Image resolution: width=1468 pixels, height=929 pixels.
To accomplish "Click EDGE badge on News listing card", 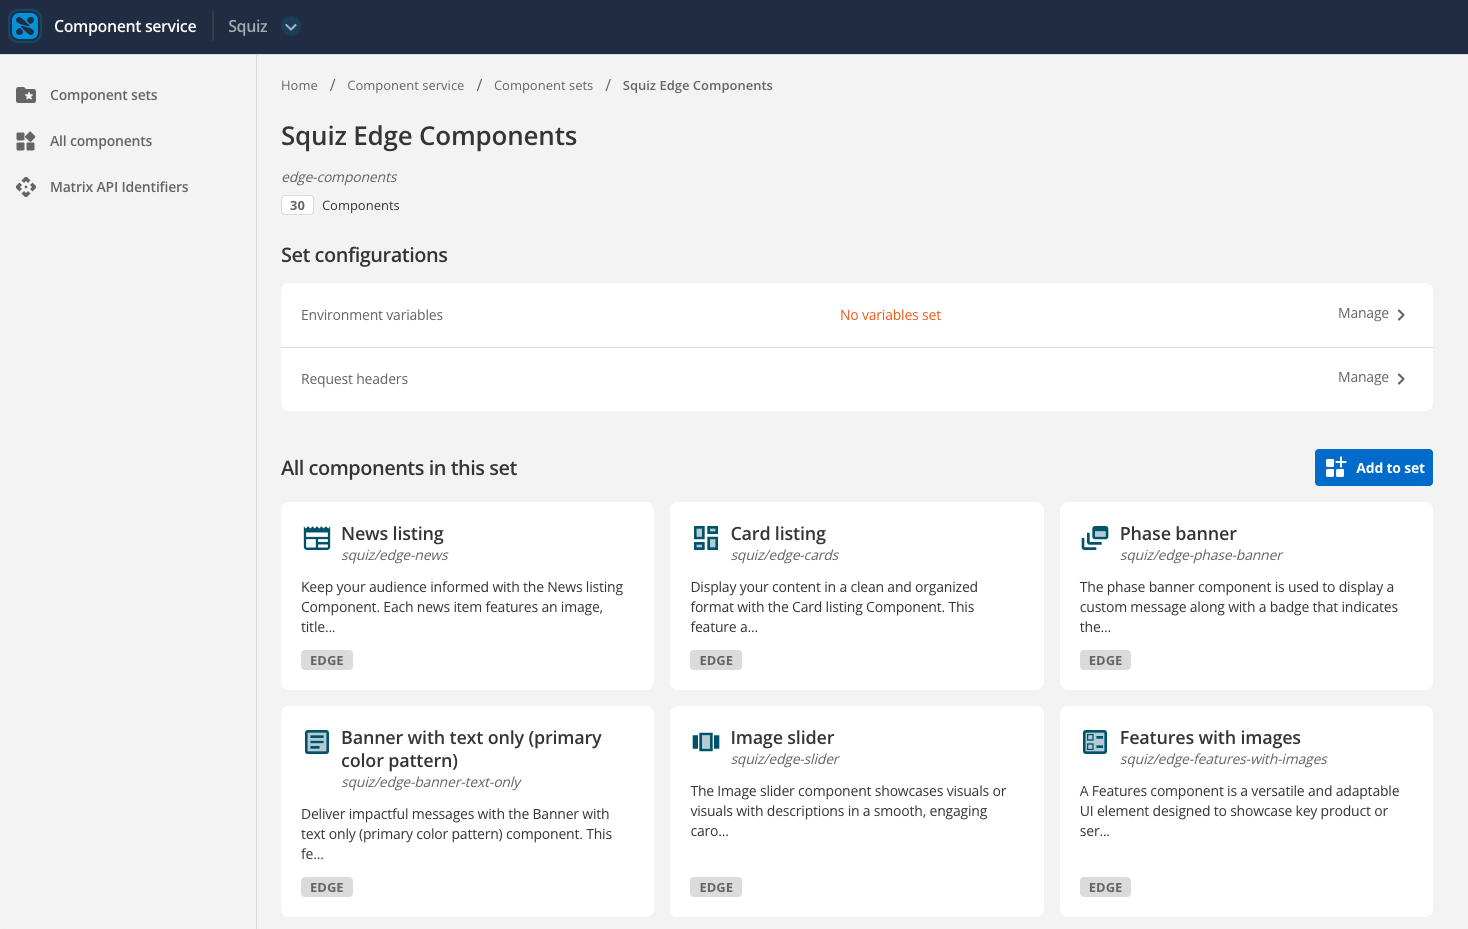I will (x=327, y=660).
